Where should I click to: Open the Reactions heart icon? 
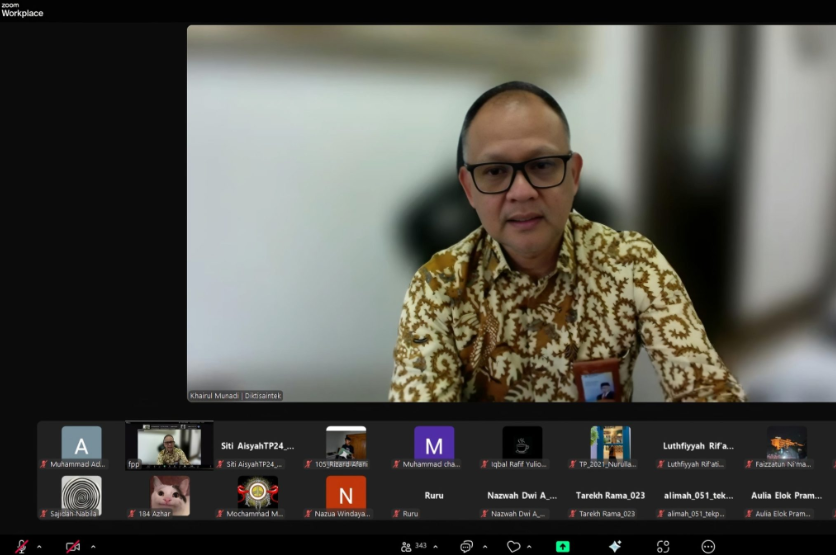[513, 546]
